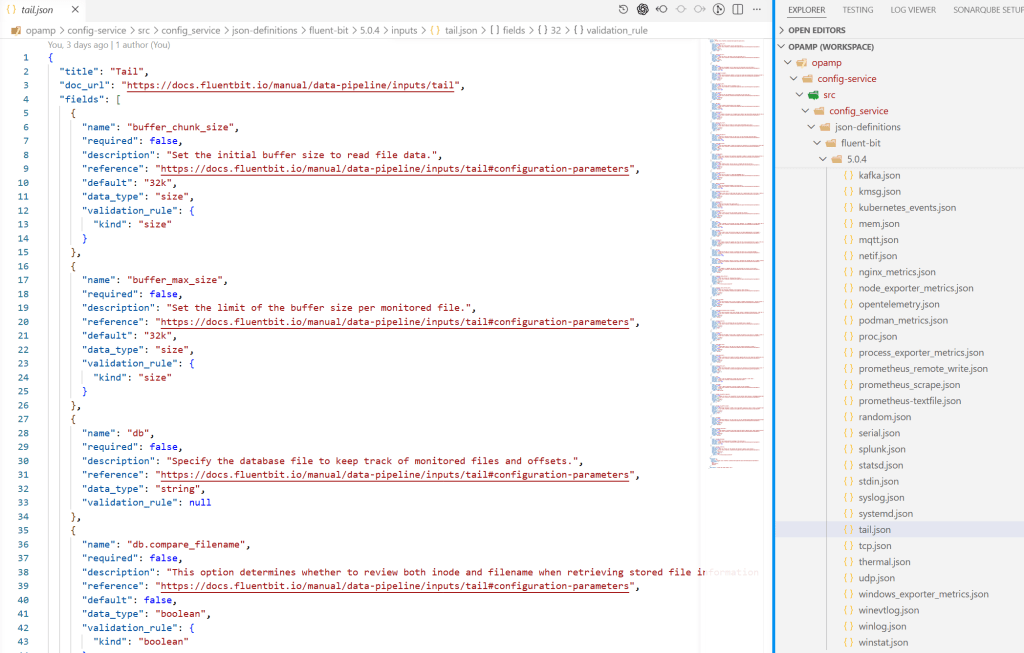Open the editor More Actions ellipsis
The image size is (1024, 653).
[x=757, y=9]
